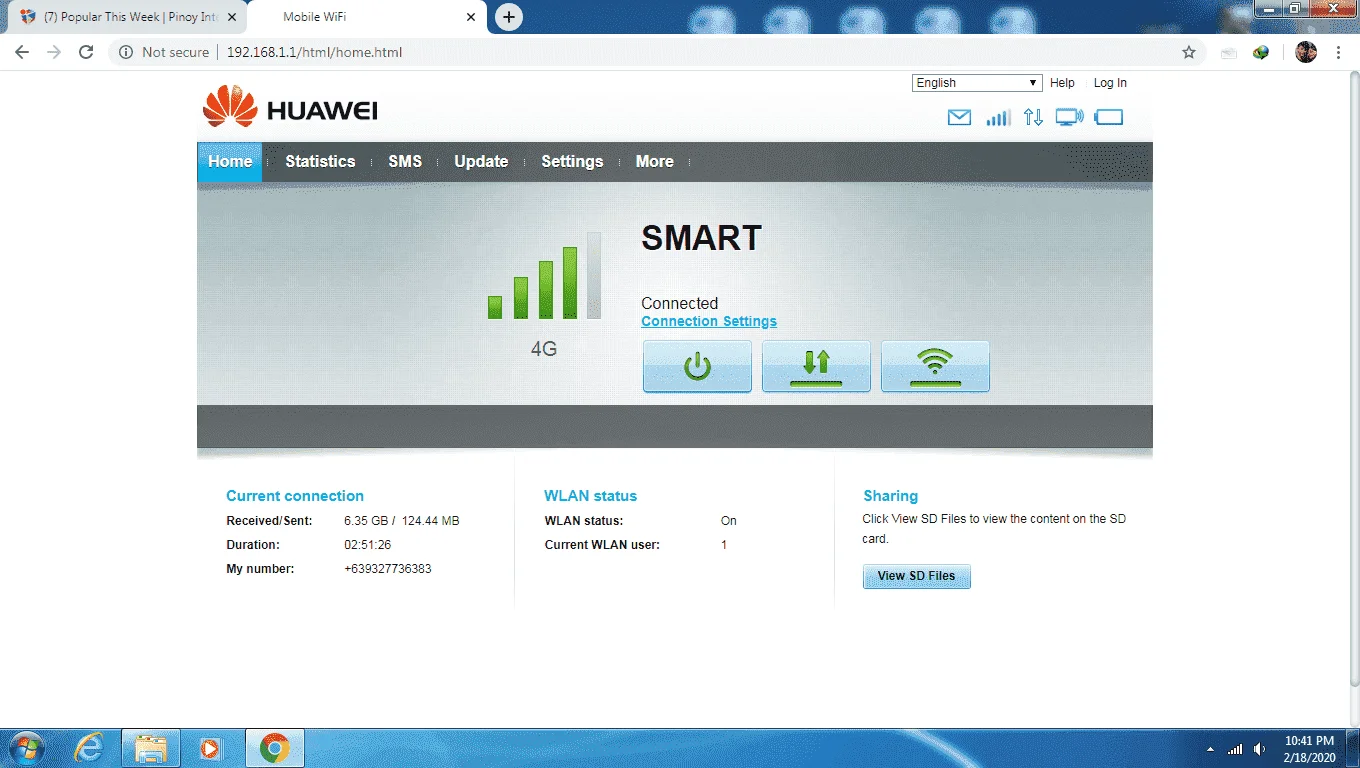Image resolution: width=1360 pixels, height=768 pixels.
Task: Close the Mobile WiFi tab
Action: click(470, 17)
